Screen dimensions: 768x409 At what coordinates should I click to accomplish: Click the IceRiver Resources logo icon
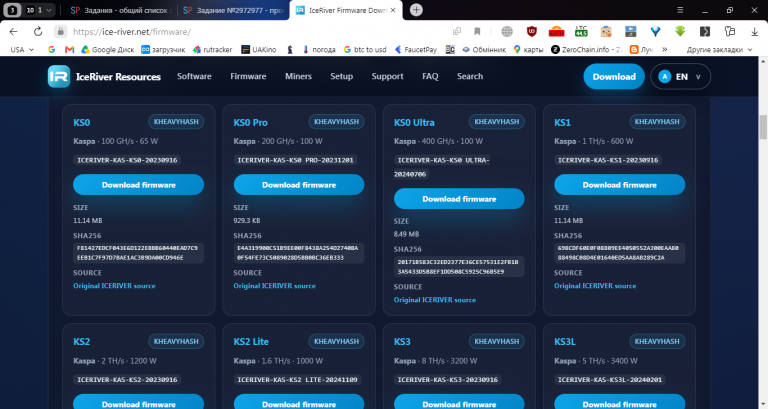(x=59, y=76)
